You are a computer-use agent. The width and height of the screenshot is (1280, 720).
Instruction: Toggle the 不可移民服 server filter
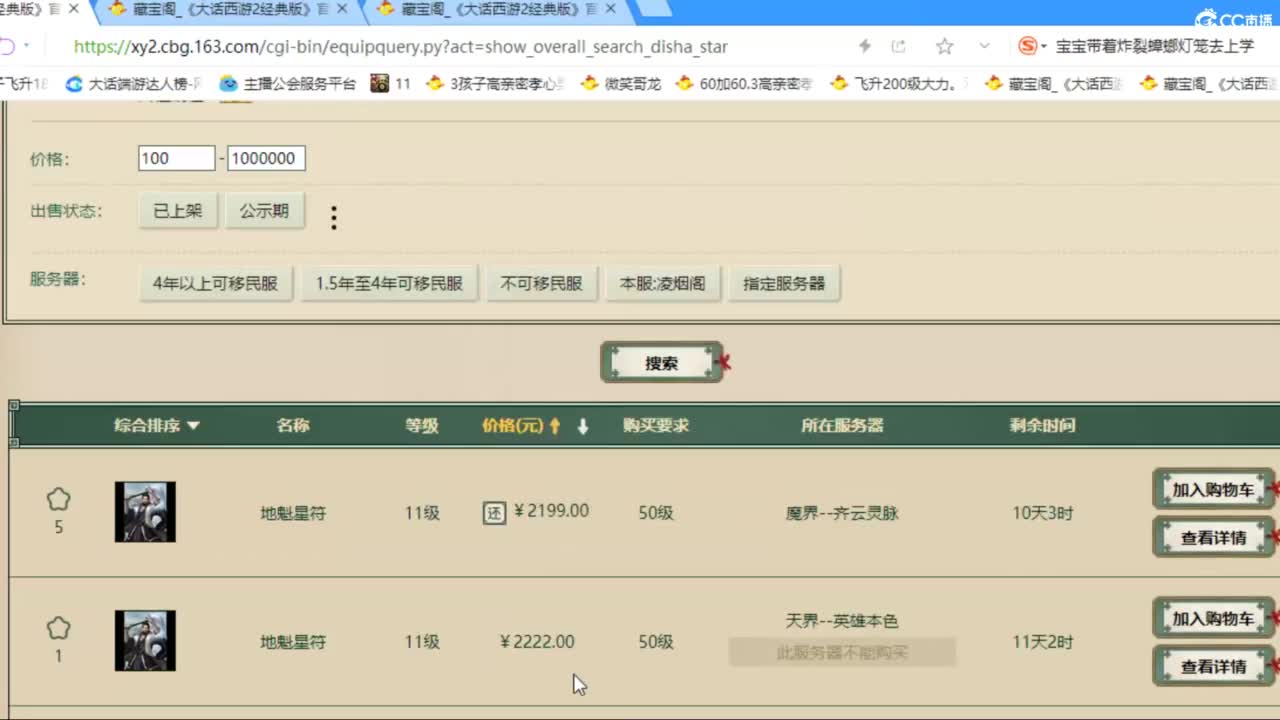(541, 284)
